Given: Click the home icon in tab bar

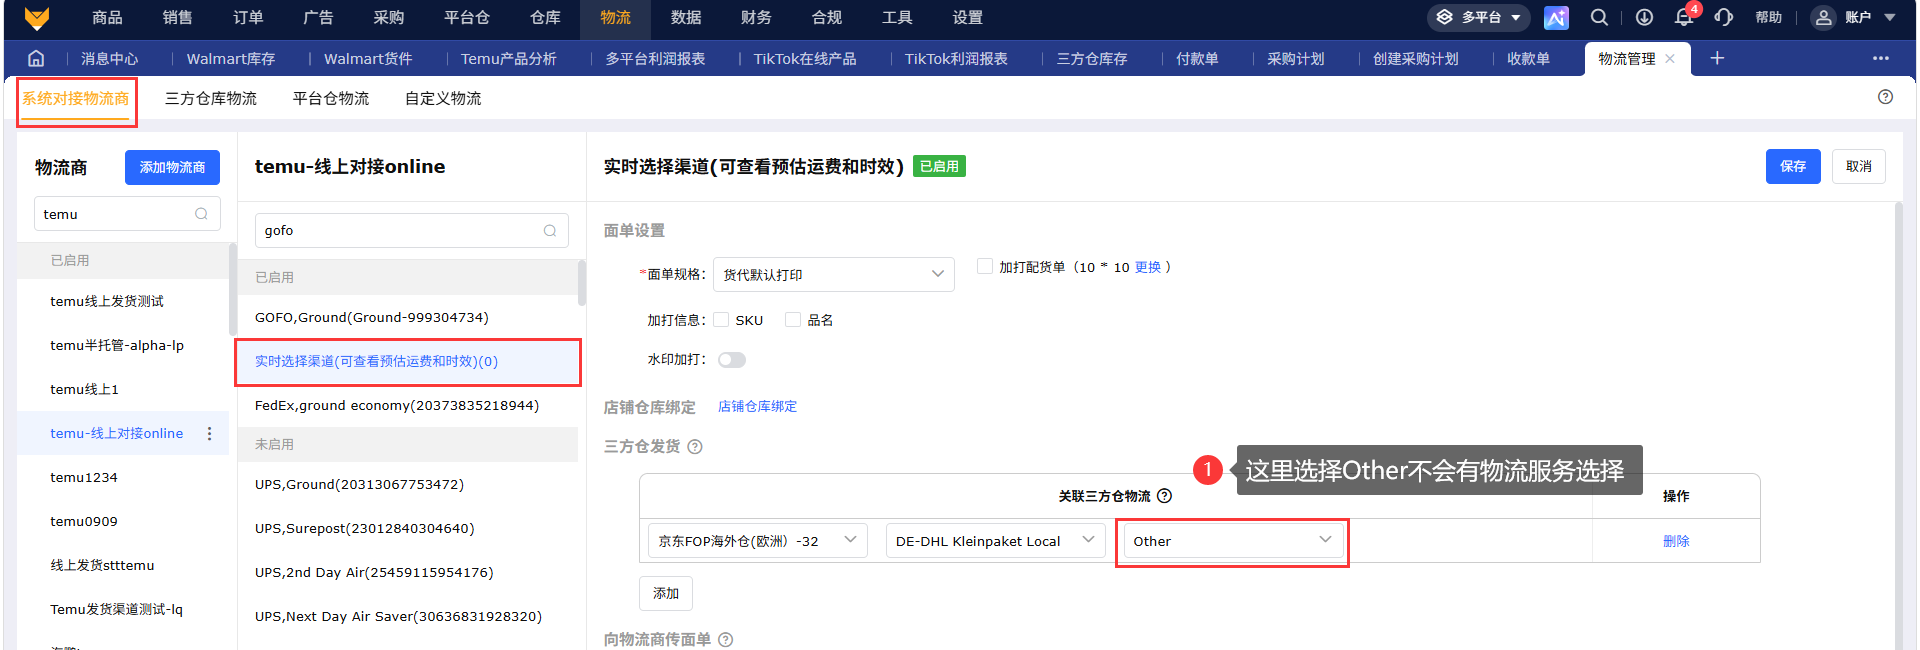Looking at the screenshot, I should (36, 58).
